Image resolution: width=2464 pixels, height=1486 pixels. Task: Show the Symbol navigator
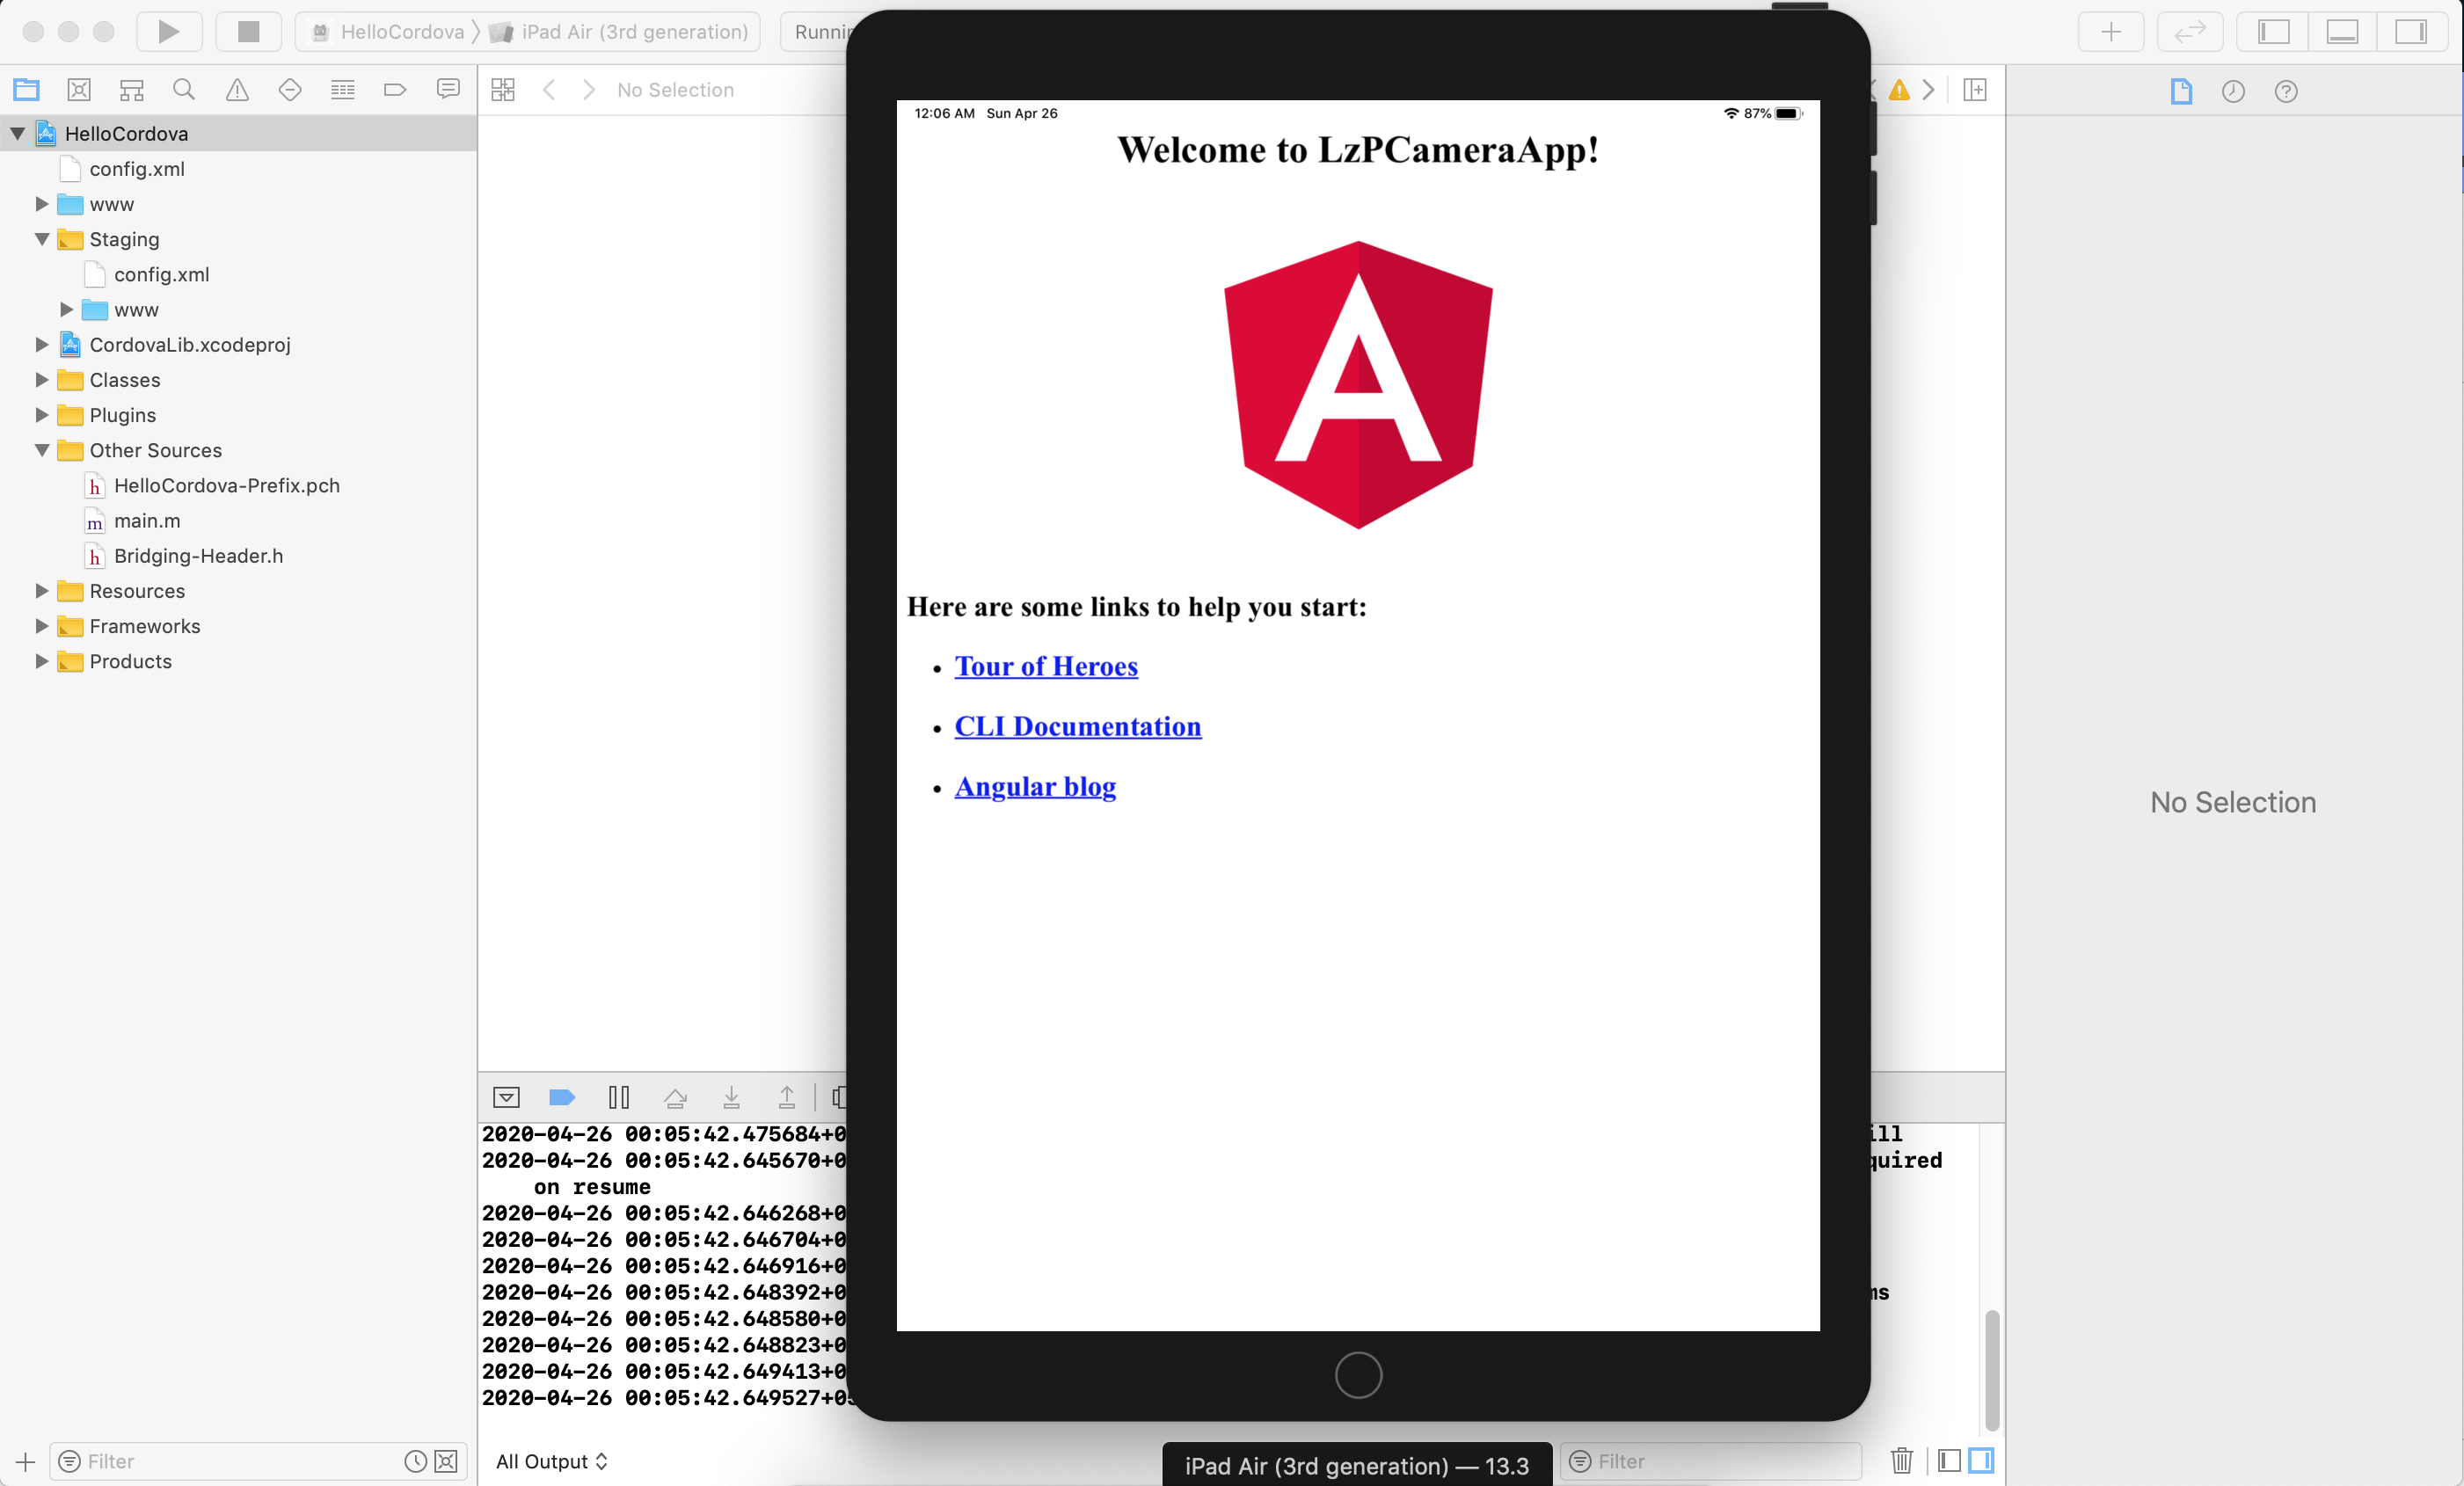(x=131, y=90)
